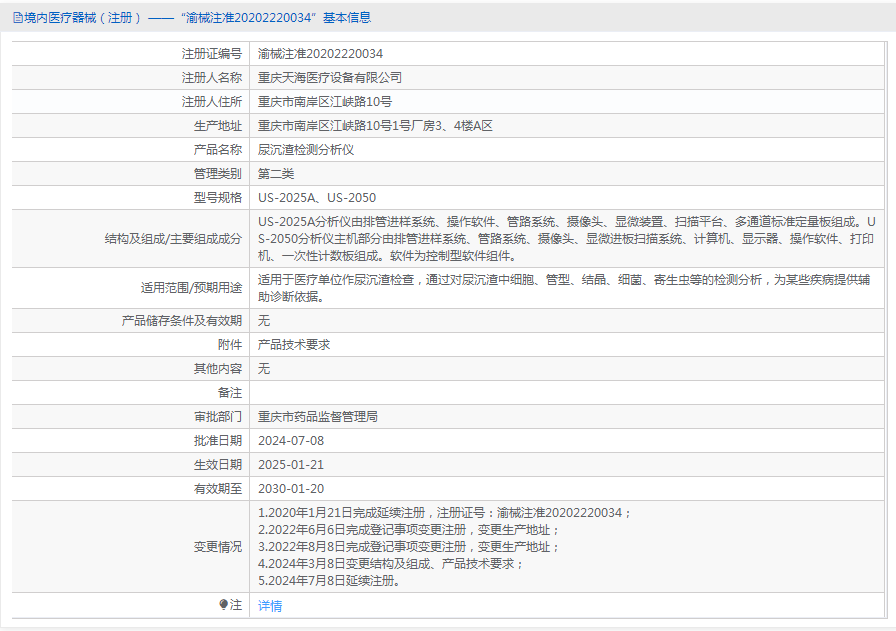Screen dimensions: 896x631
Task: Click the lightbulb icon next to 注
Action: pos(223,604)
